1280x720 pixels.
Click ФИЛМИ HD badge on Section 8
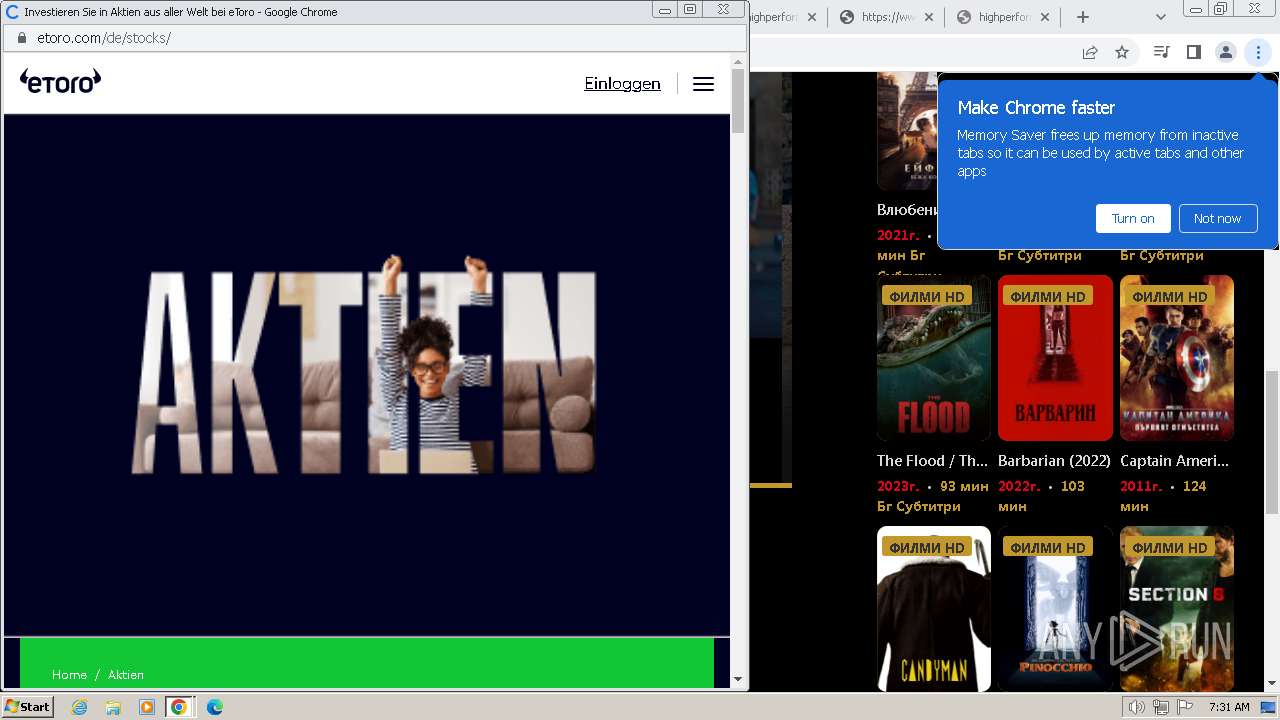click(x=1170, y=547)
